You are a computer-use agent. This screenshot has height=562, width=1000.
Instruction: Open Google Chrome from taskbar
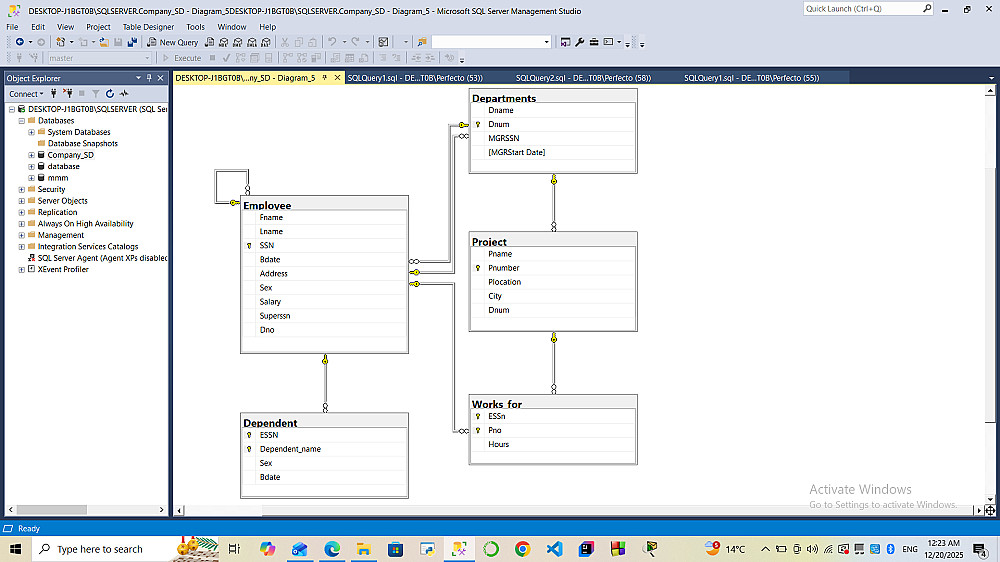[522, 549]
